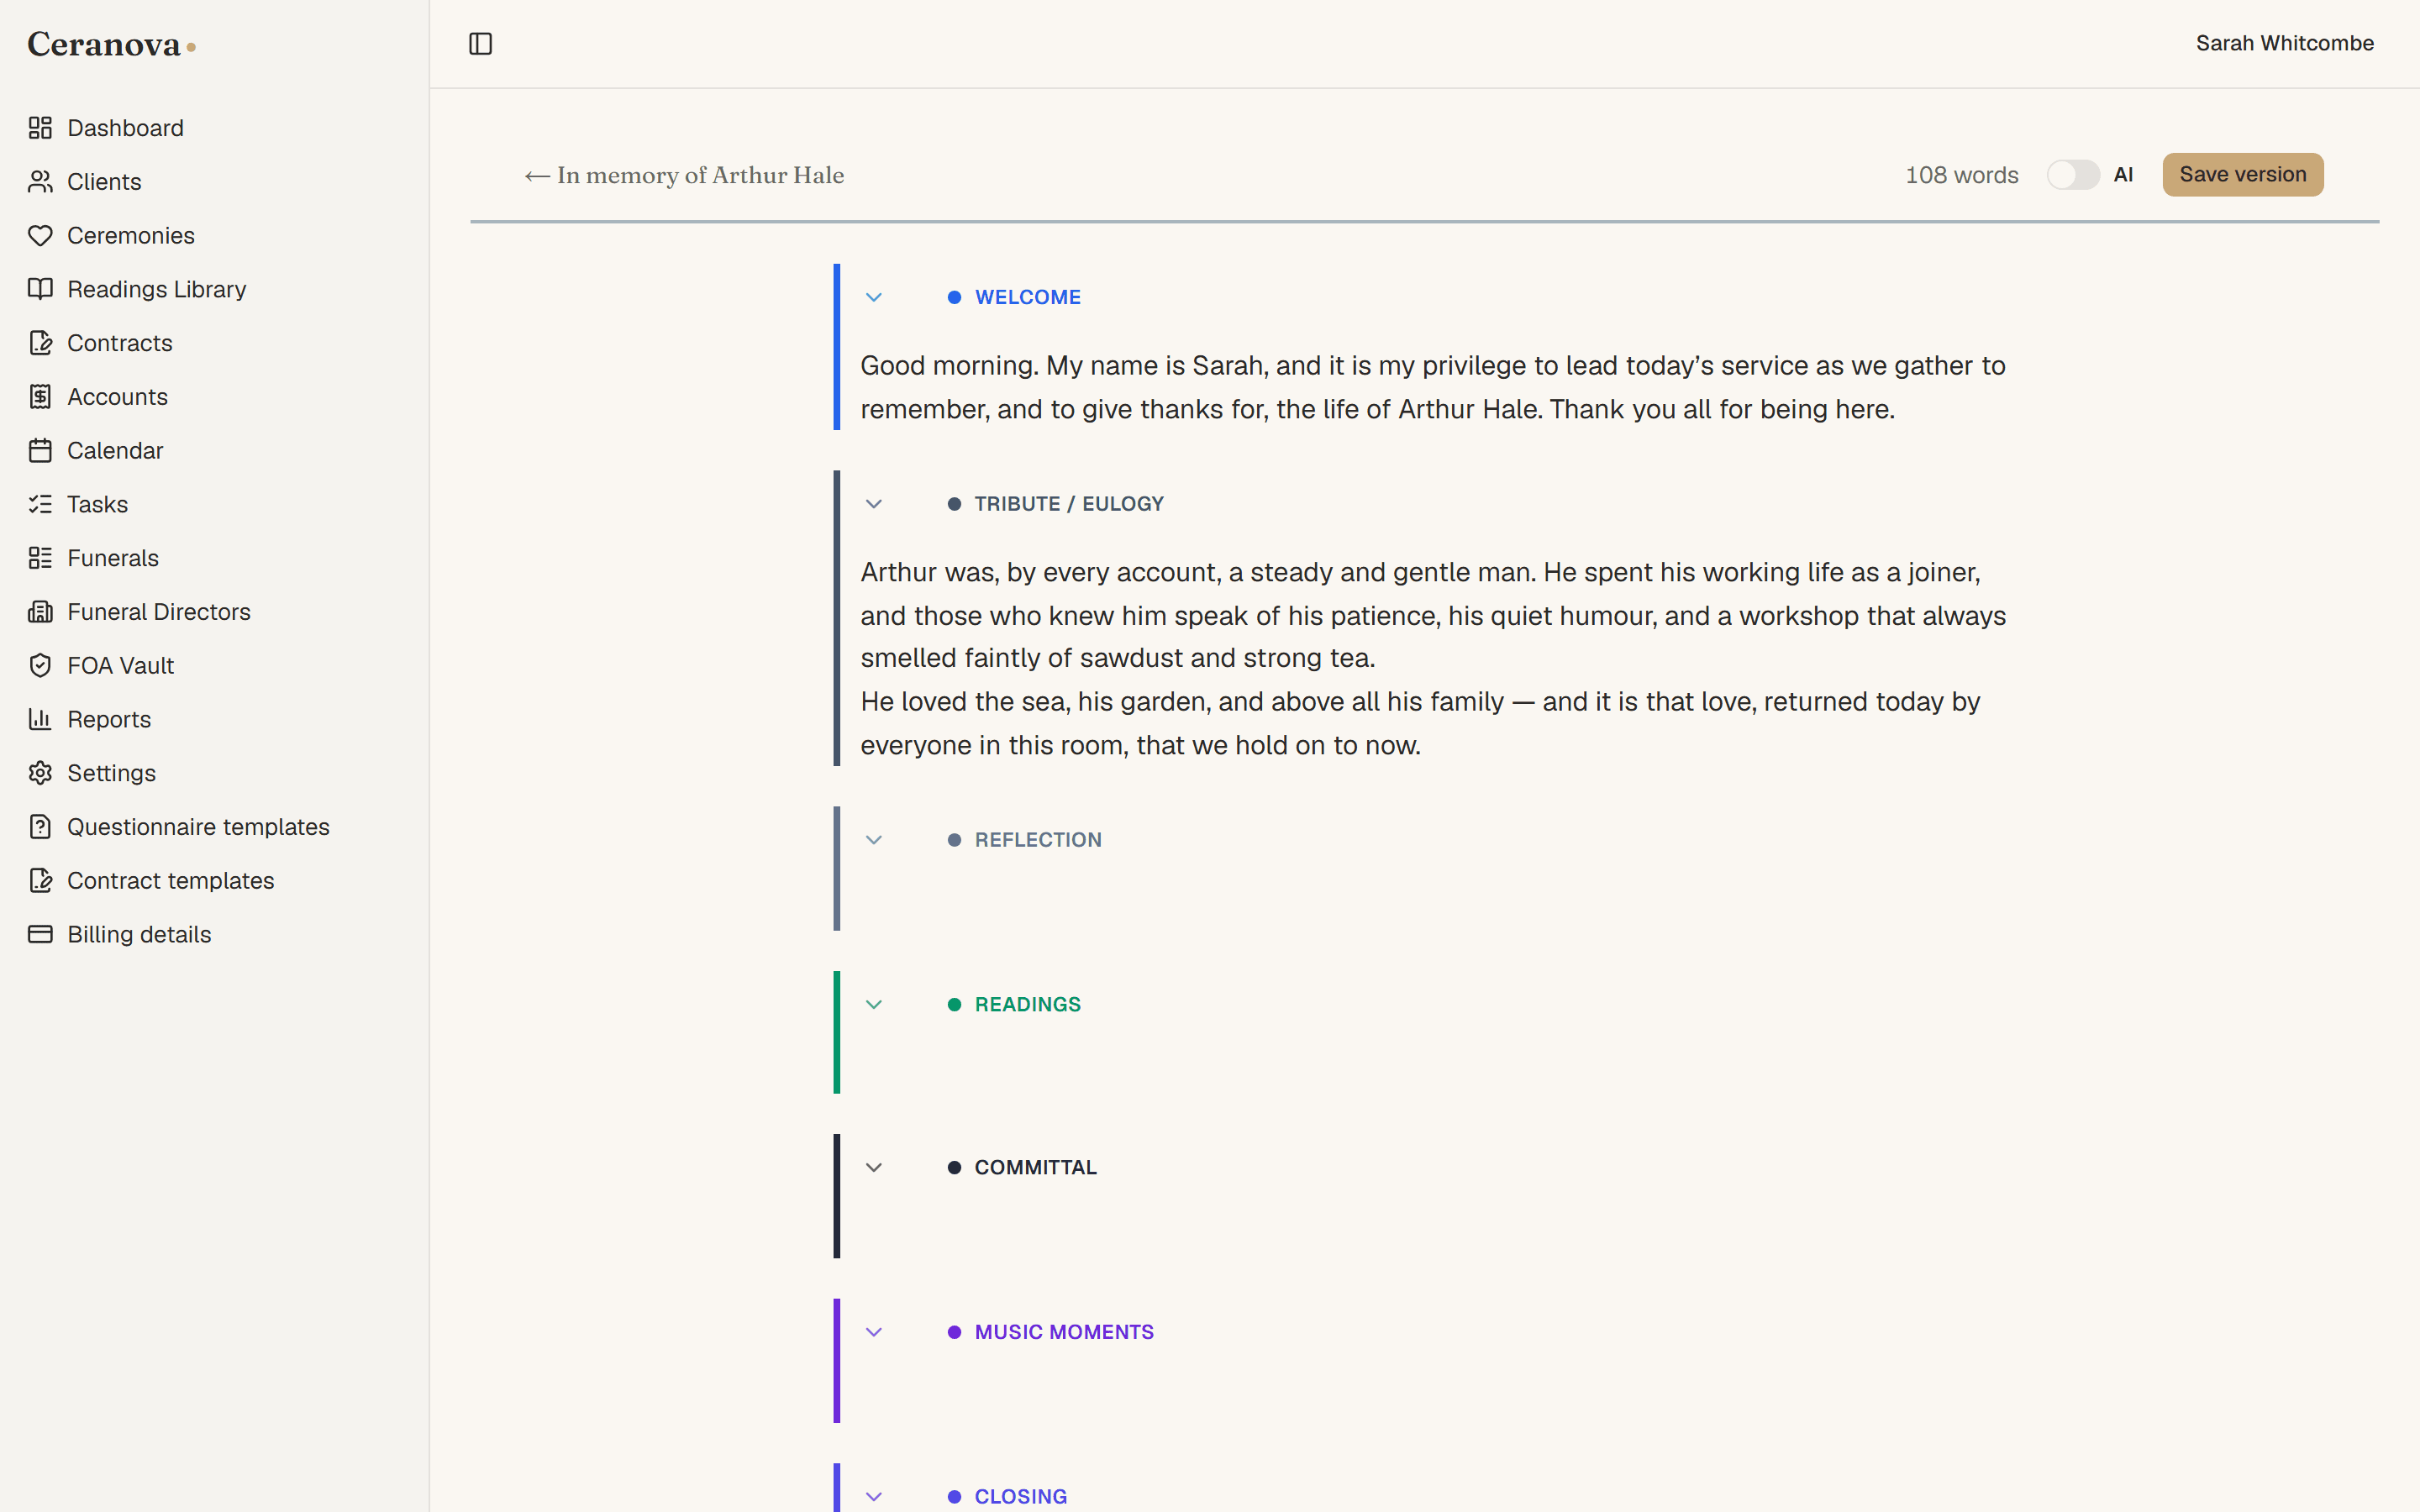Click the Ceranova logo
This screenshot has height=1512, width=2420.
click(x=111, y=44)
